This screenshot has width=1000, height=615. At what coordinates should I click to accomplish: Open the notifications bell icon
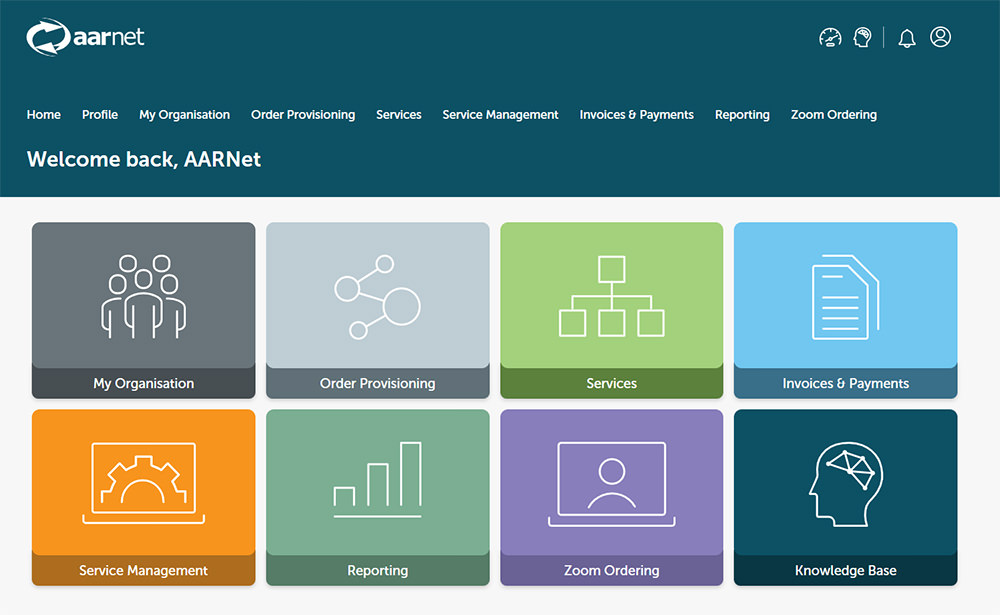coord(907,38)
